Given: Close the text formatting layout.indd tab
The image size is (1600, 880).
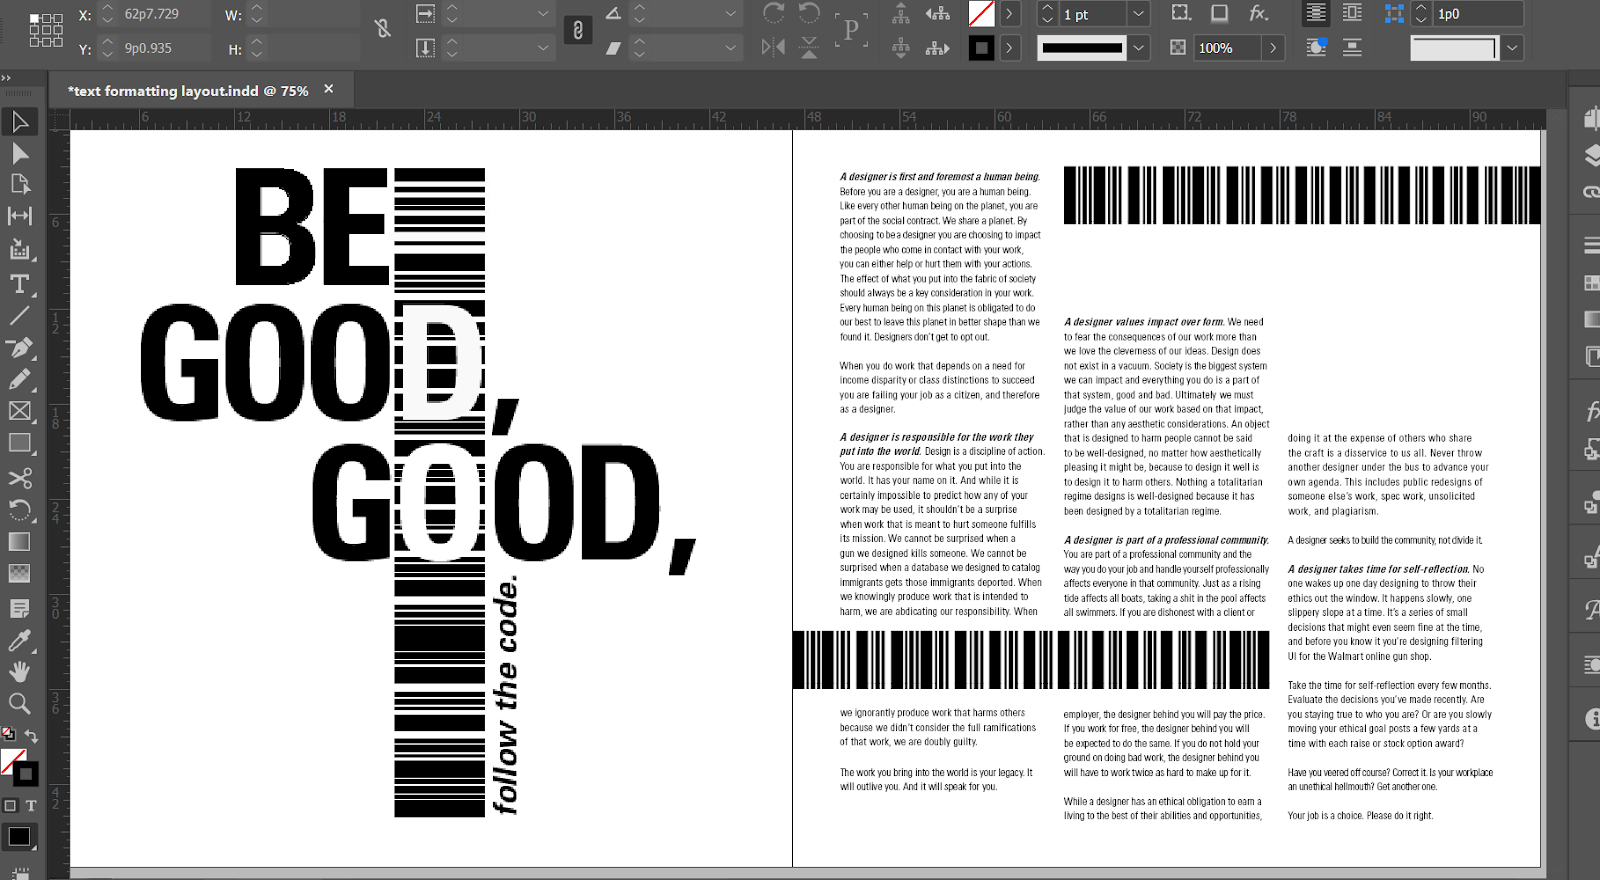Looking at the screenshot, I should [x=328, y=89].
